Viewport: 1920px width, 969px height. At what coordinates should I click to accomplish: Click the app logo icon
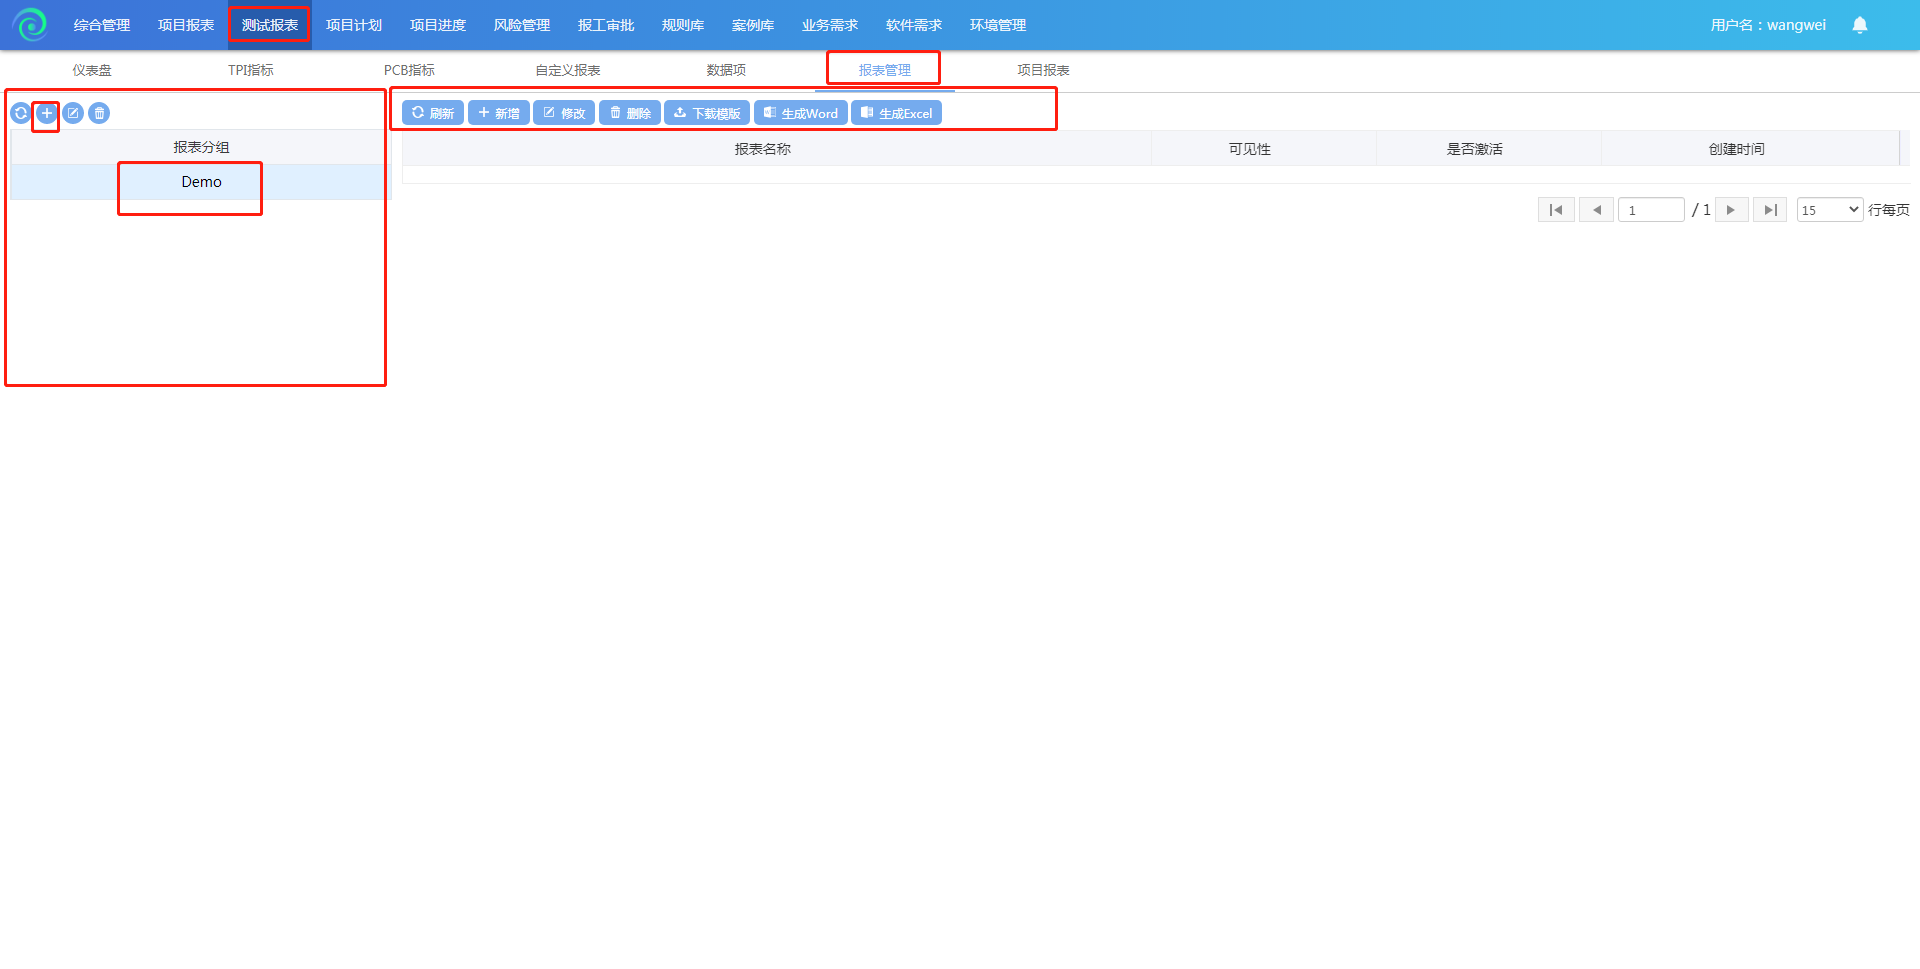pyautogui.click(x=30, y=25)
